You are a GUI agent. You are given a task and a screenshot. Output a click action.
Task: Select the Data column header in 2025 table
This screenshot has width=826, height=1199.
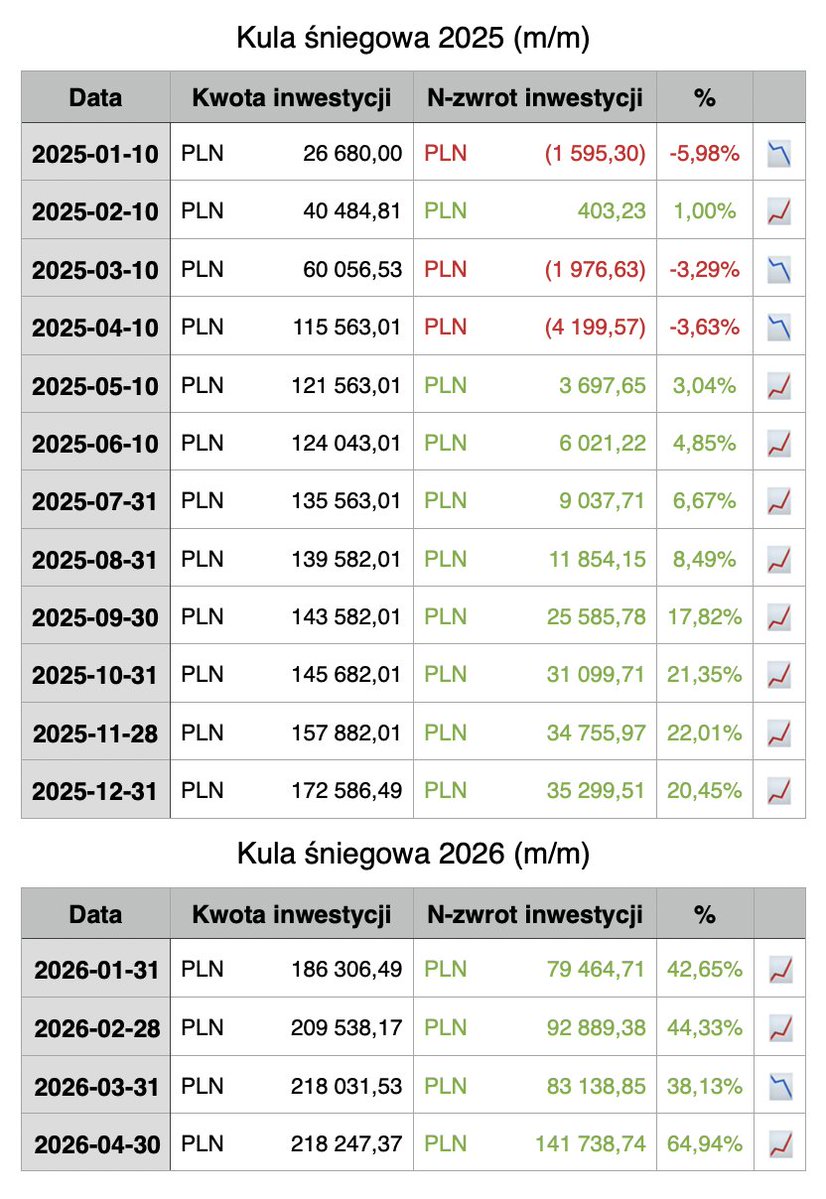[x=95, y=97]
